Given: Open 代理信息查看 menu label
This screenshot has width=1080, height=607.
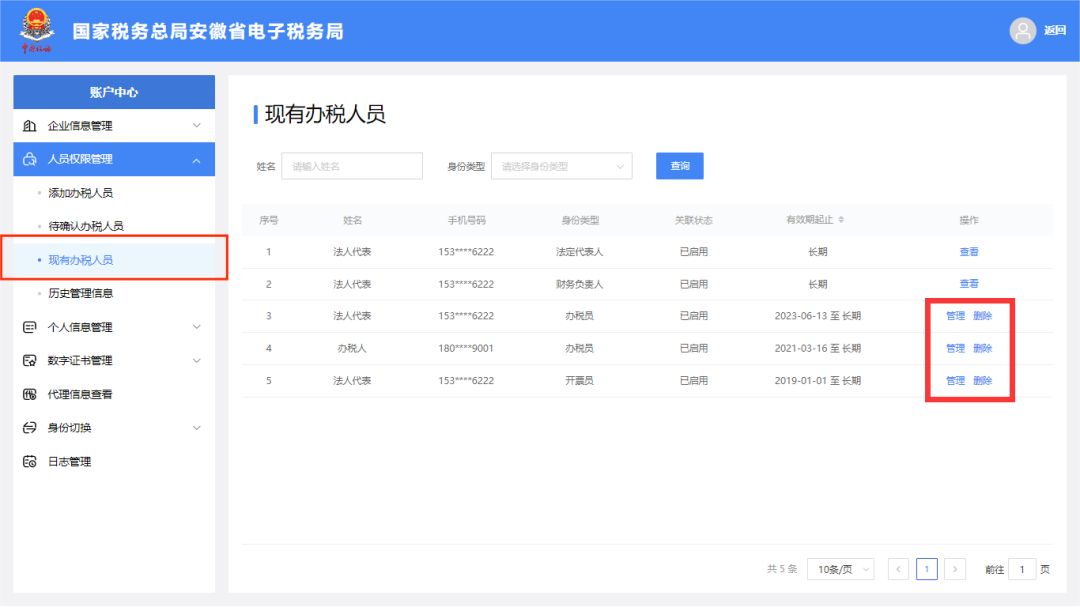Looking at the screenshot, I should (x=80, y=394).
